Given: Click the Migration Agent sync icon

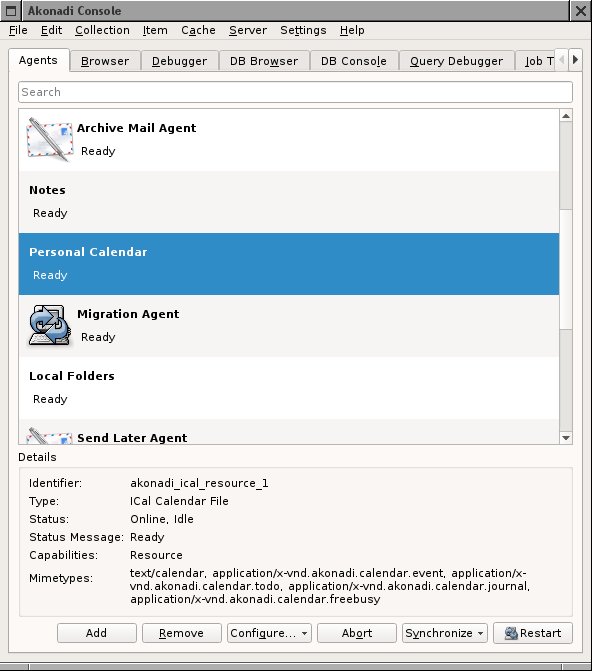Looking at the screenshot, I should click(49, 326).
